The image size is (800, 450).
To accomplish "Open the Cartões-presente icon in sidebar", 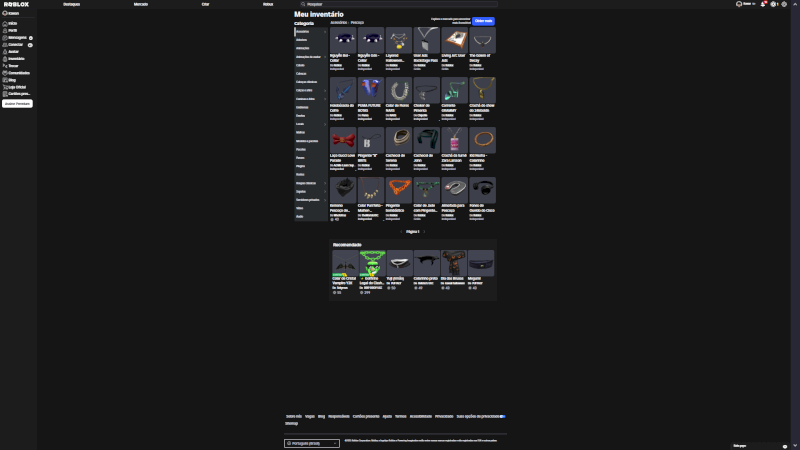I will [5, 94].
